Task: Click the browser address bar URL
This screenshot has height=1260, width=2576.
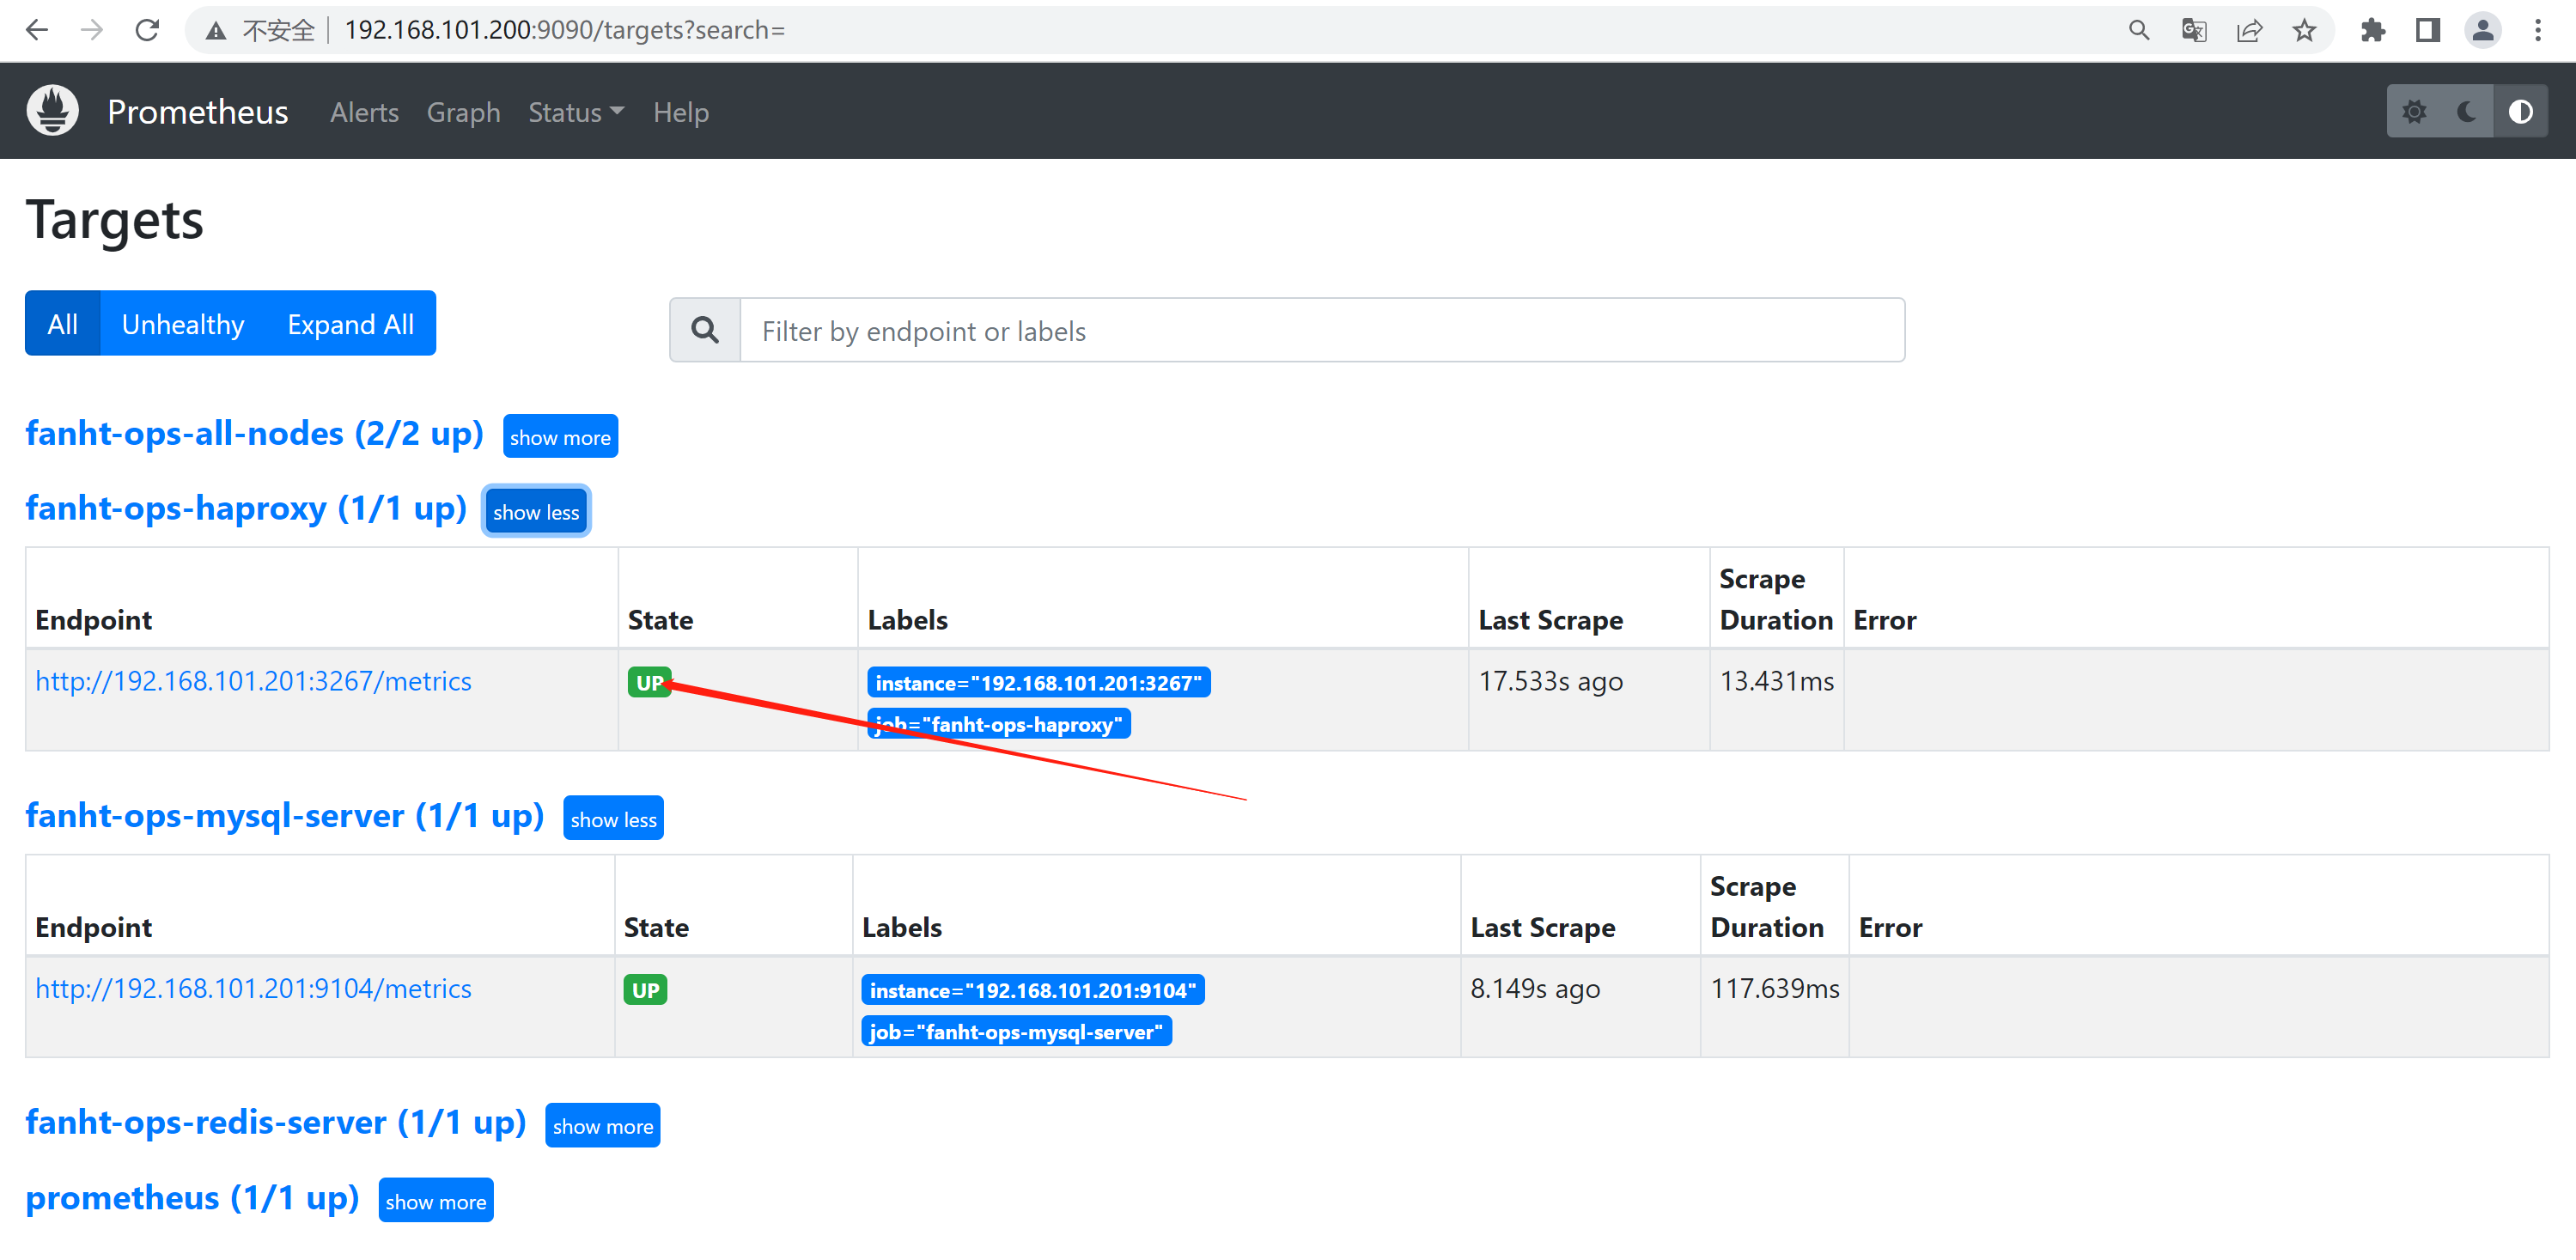Action: click(x=565, y=30)
